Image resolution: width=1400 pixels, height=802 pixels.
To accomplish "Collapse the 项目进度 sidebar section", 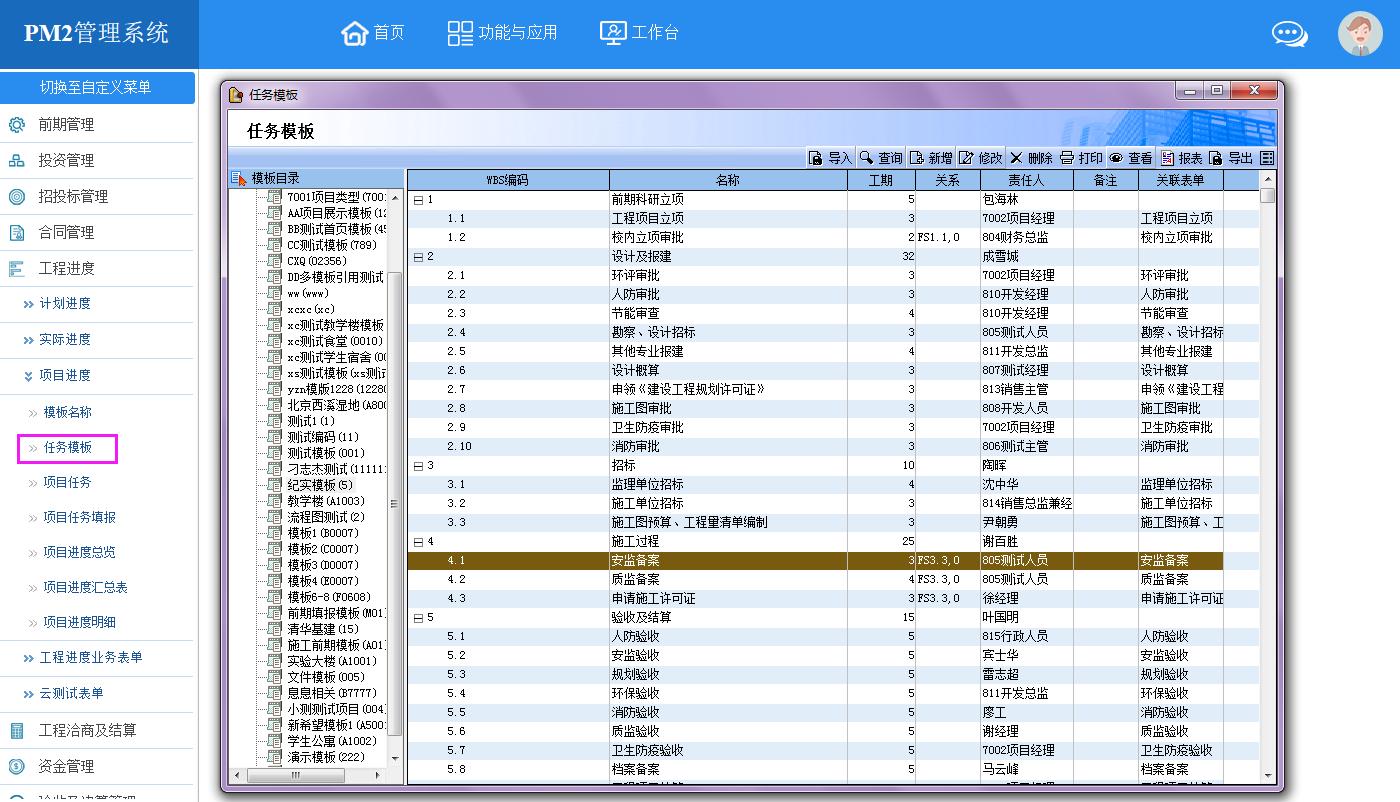I will 64,376.
